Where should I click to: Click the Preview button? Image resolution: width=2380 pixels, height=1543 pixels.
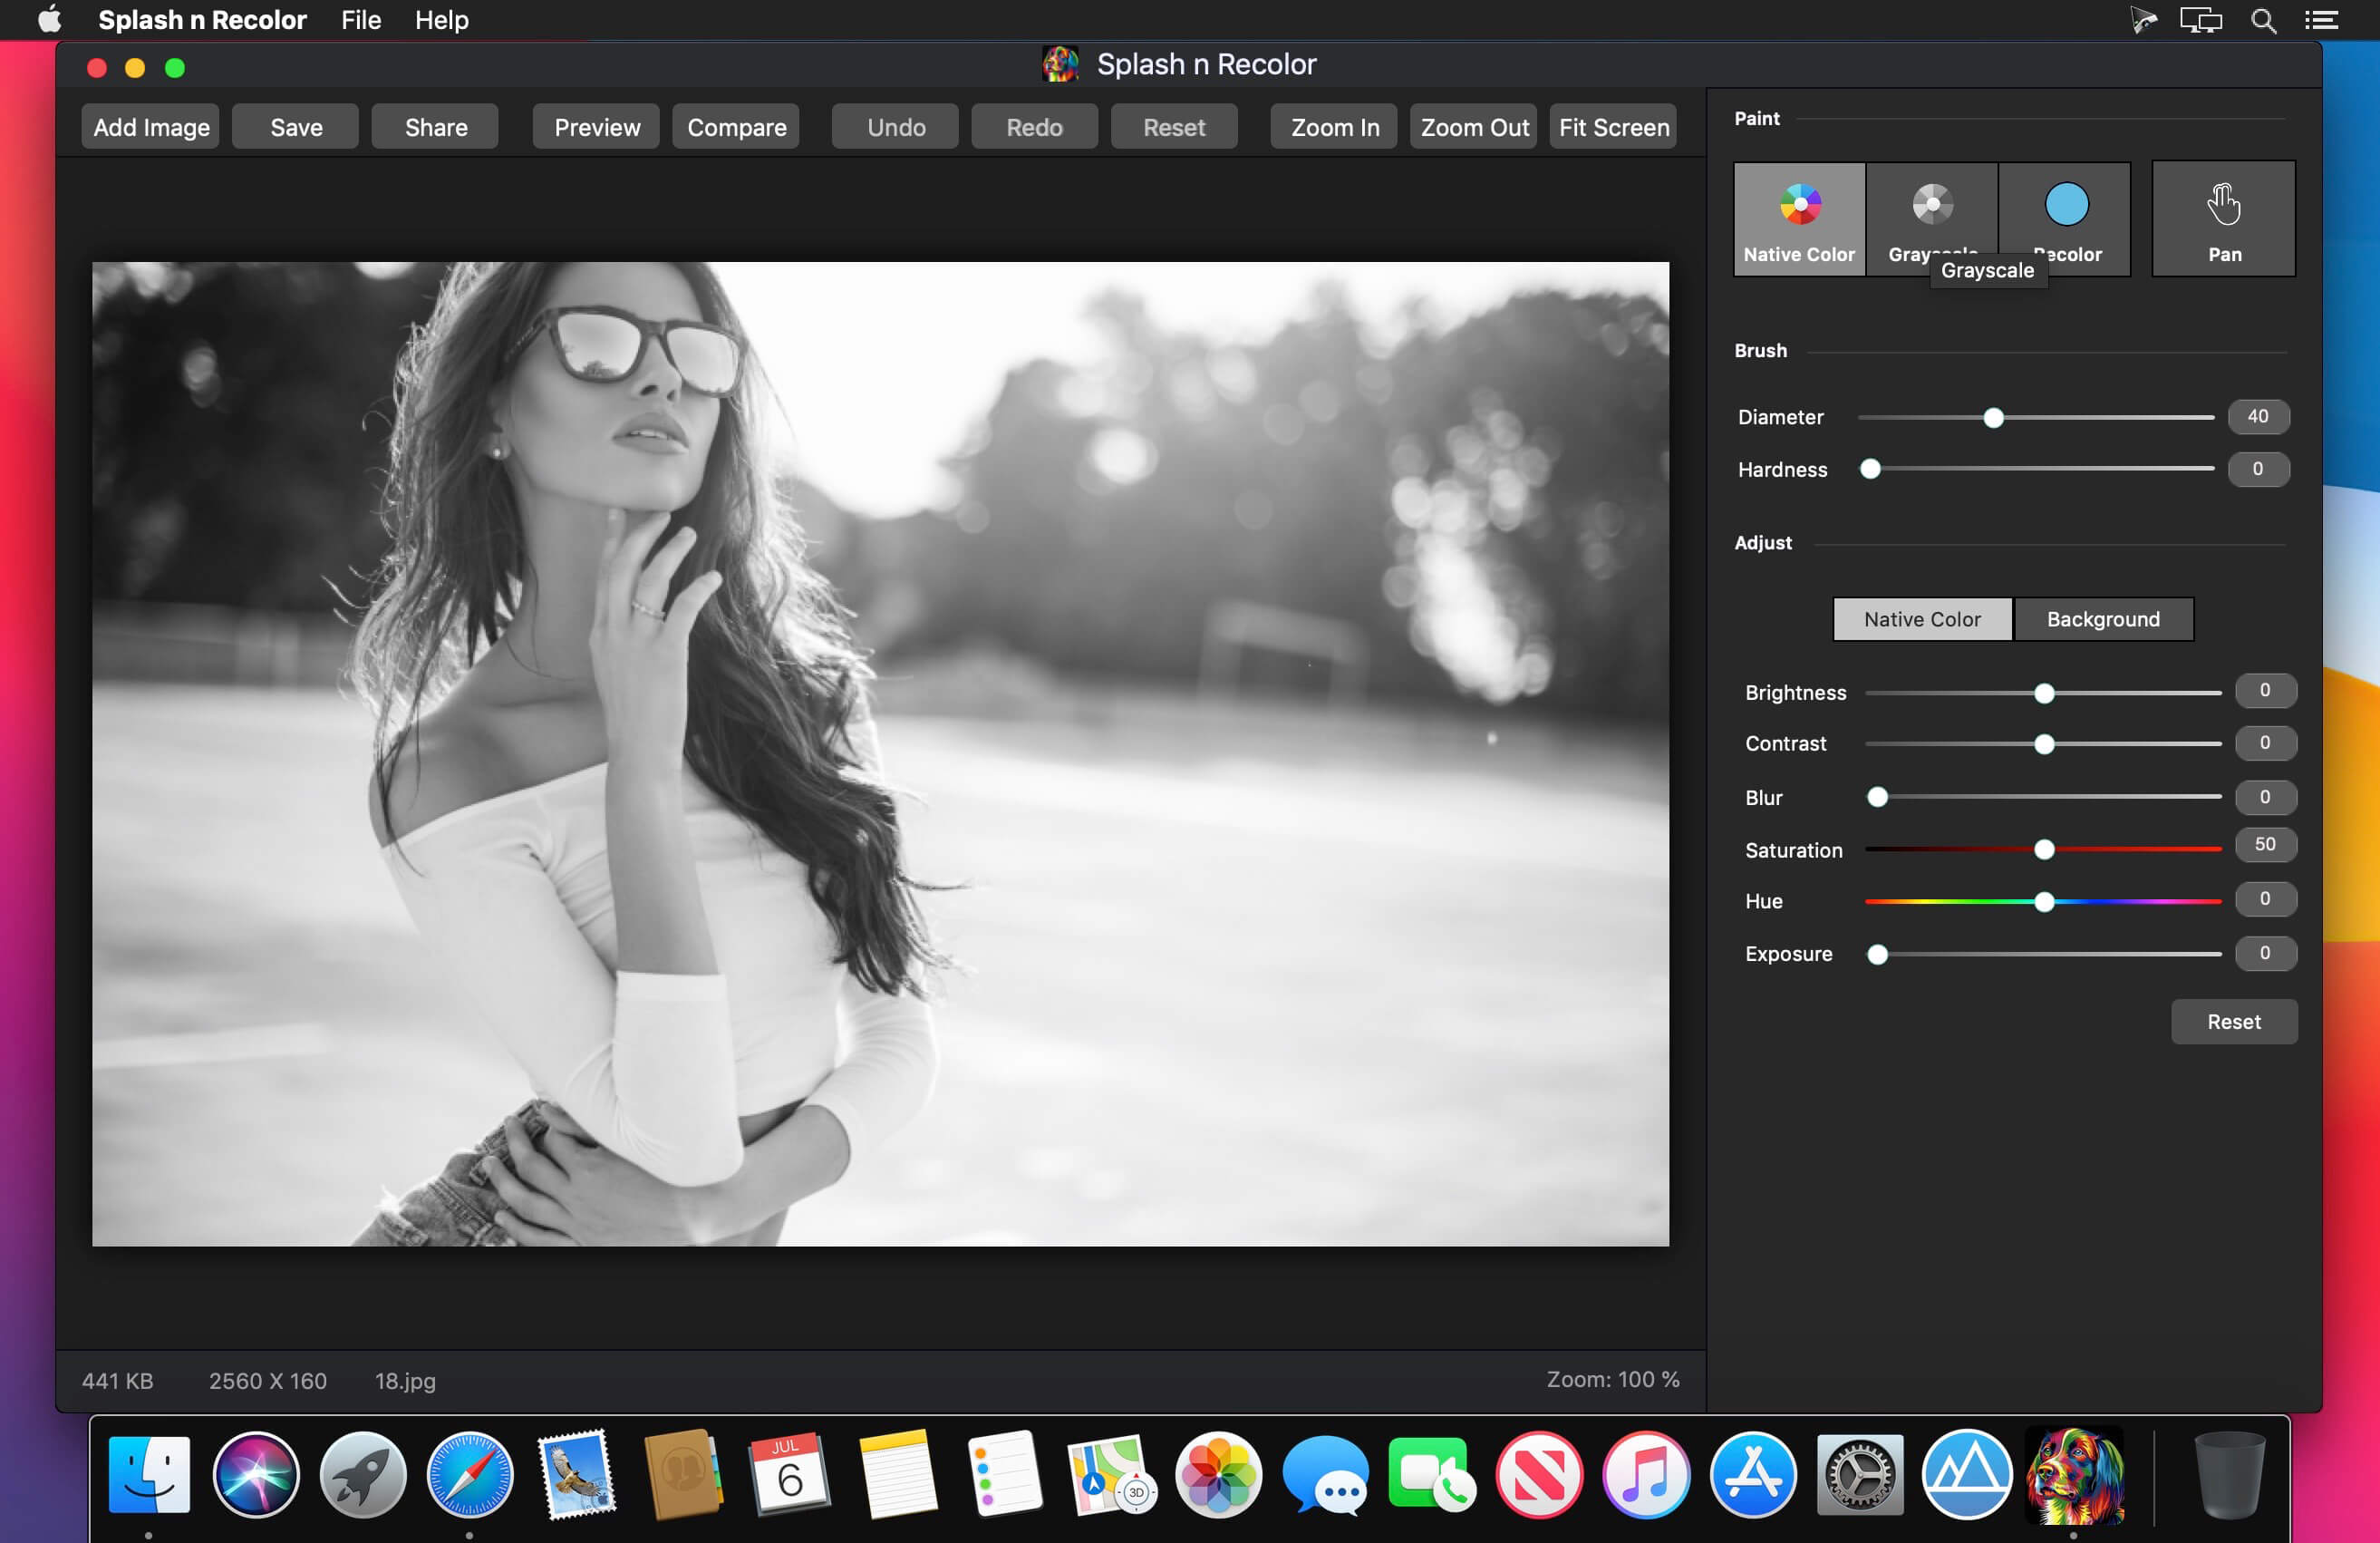[595, 127]
